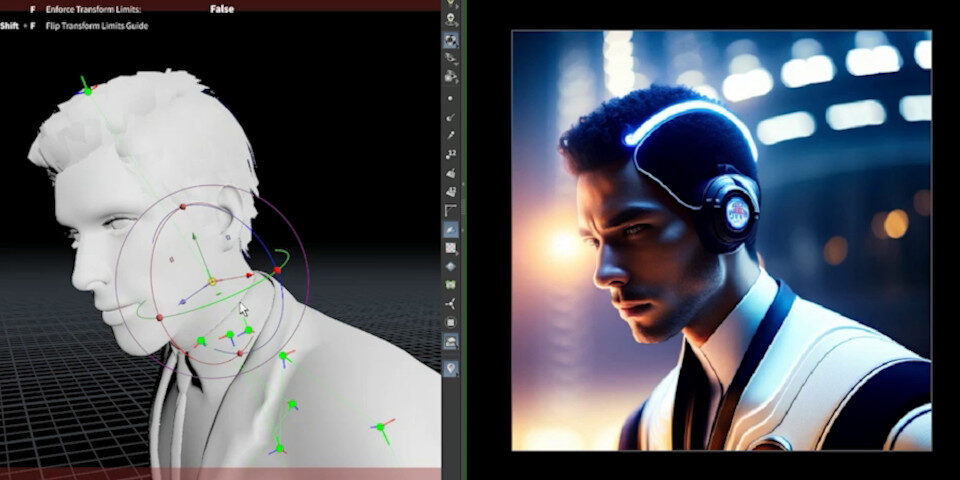Click the checkered square icon with arrow

coord(451,248)
